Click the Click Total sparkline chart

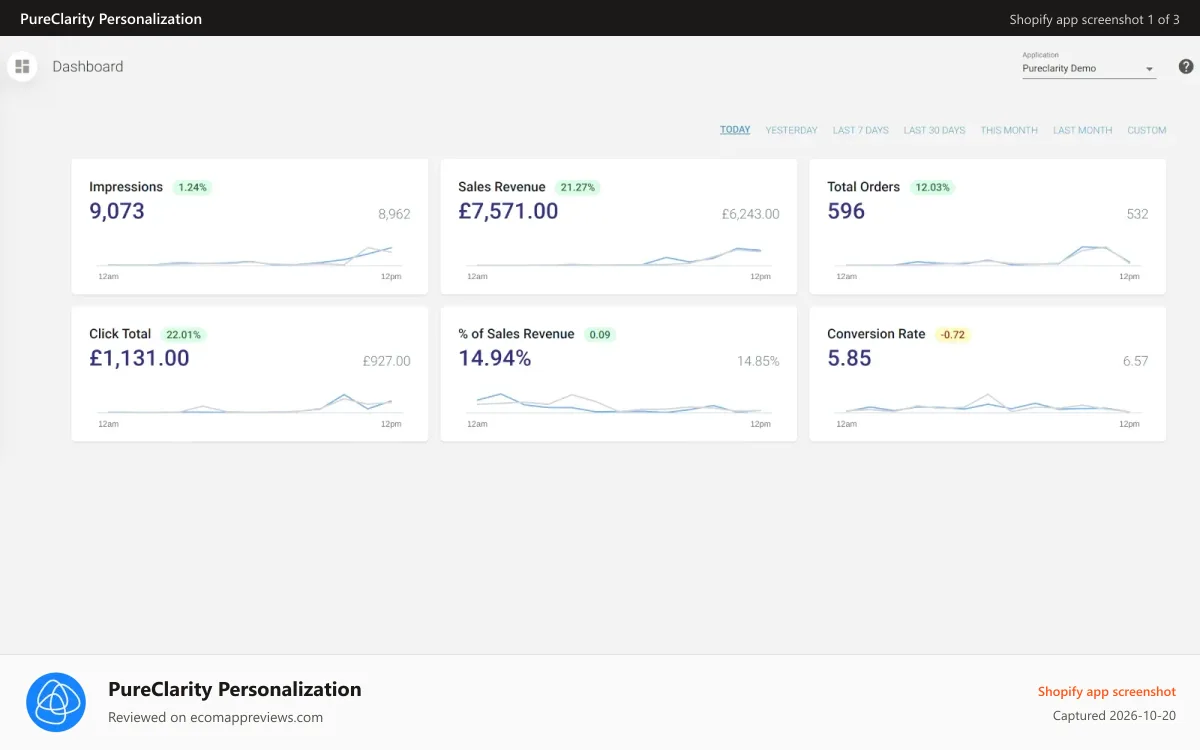tap(250, 405)
